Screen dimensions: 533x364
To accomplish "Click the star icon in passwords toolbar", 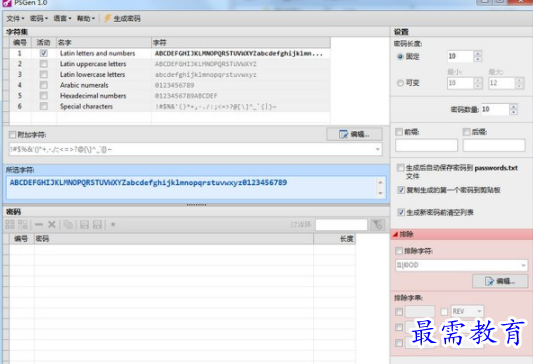I will pyautogui.click(x=113, y=224).
